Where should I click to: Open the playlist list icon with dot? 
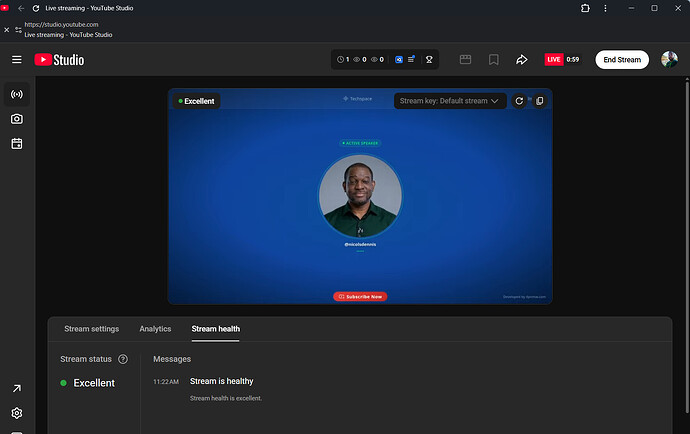click(x=411, y=59)
